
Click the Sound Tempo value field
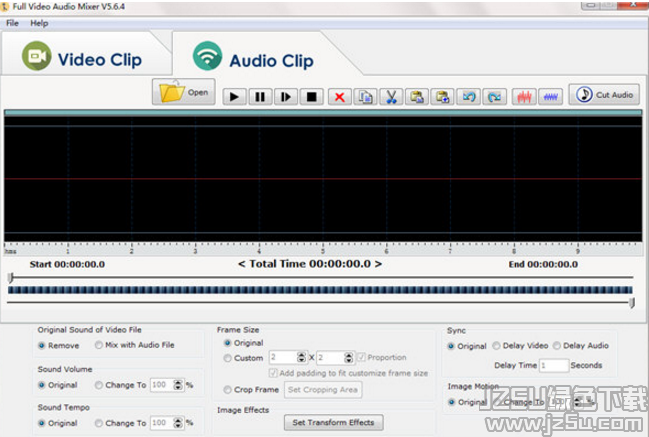click(162, 423)
